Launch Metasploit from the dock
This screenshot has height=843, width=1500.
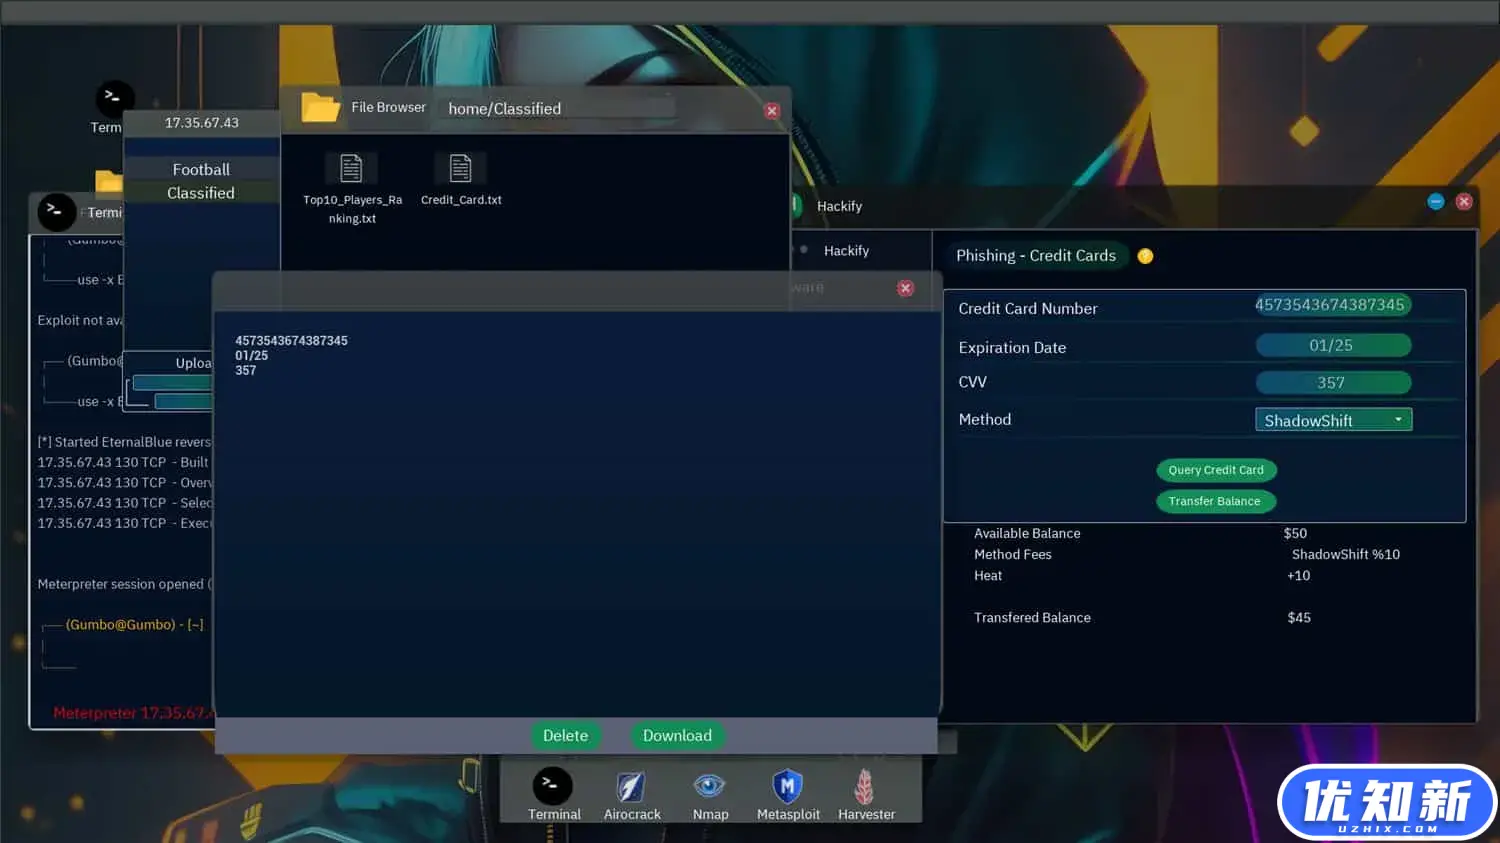point(787,787)
